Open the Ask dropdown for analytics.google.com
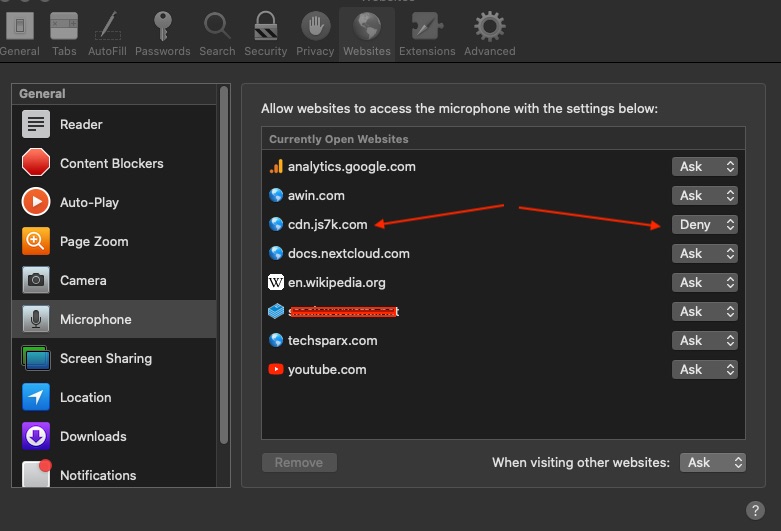The height and width of the screenshot is (531, 781). tap(705, 166)
